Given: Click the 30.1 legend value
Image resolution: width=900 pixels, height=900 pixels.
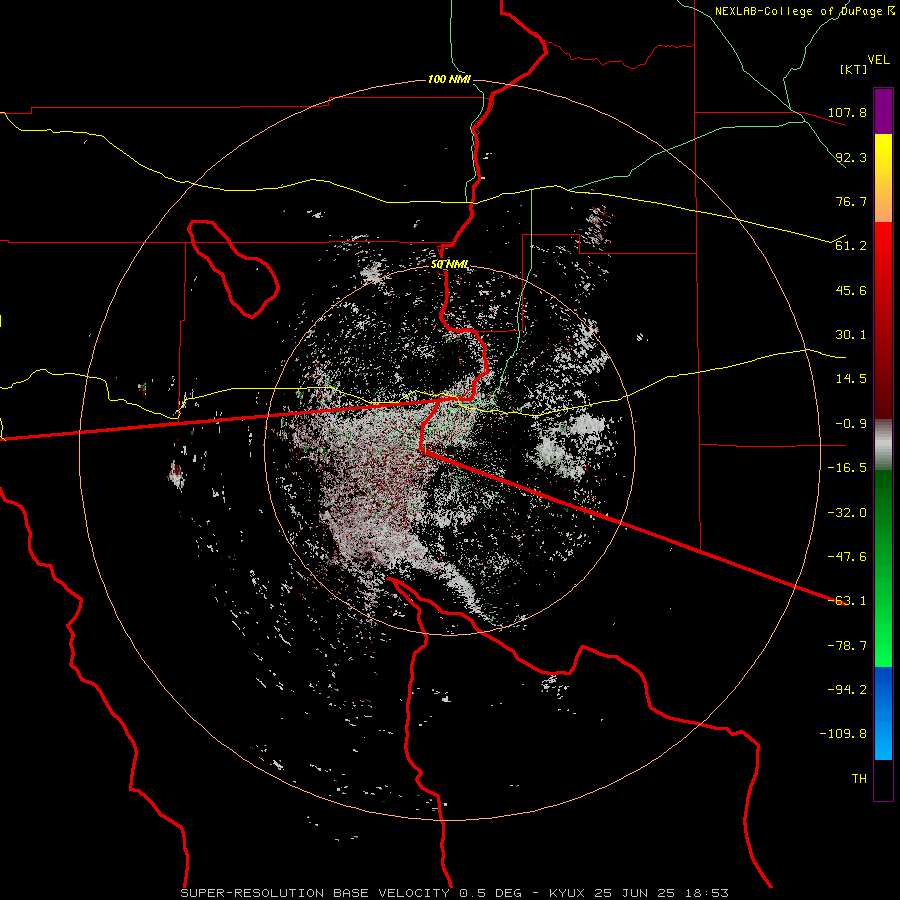Looking at the screenshot, I should click(x=851, y=335).
